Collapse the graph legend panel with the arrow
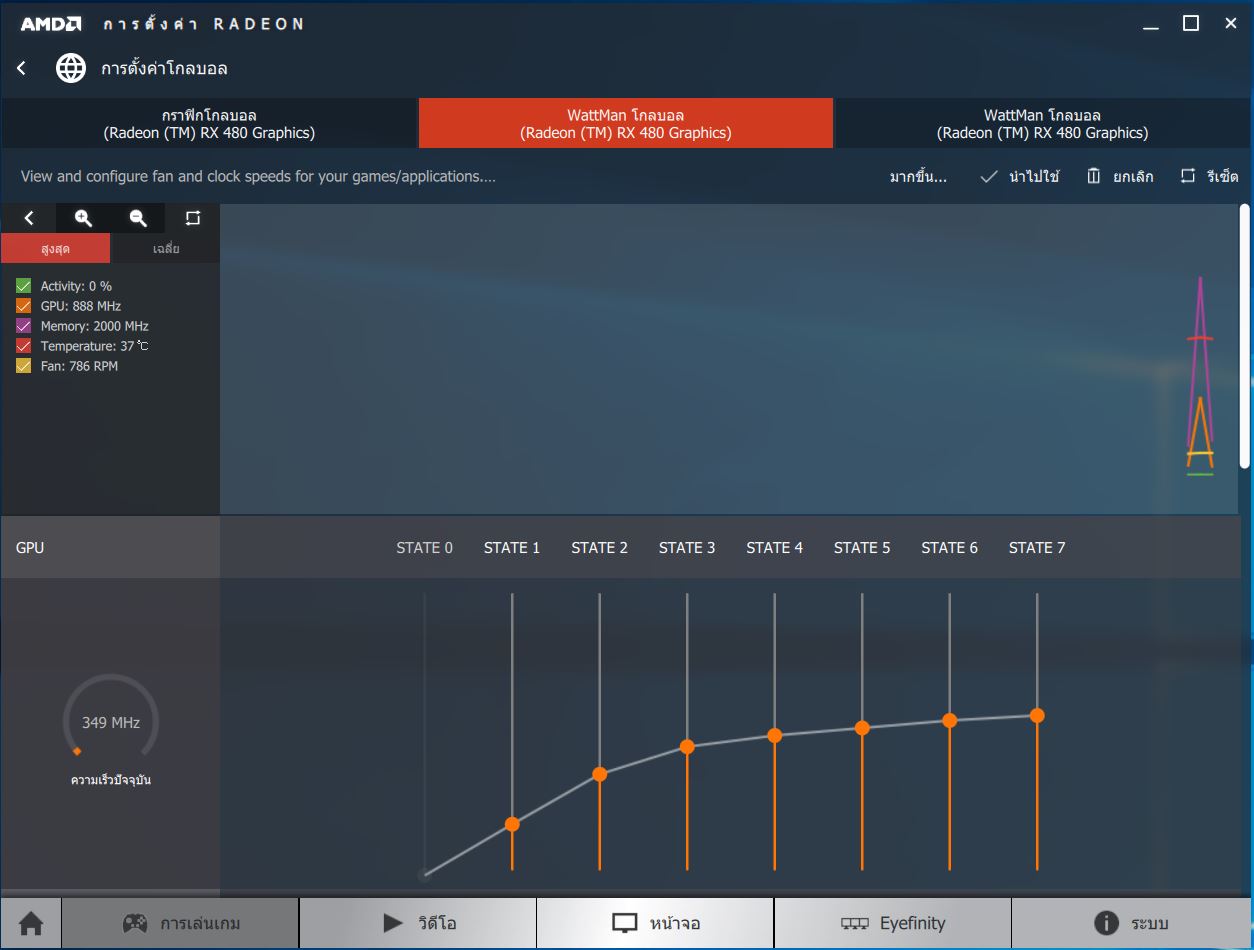1254x950 pixels. (29, 218)
